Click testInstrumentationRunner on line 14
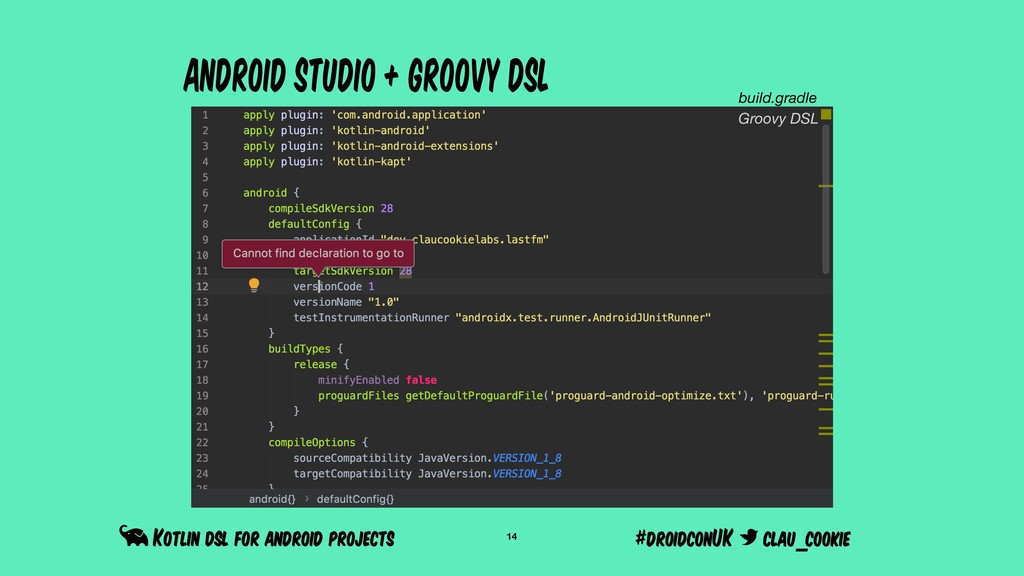Image resolution: width=1024 pixels, height=576 pixels. tap(371, 317)
